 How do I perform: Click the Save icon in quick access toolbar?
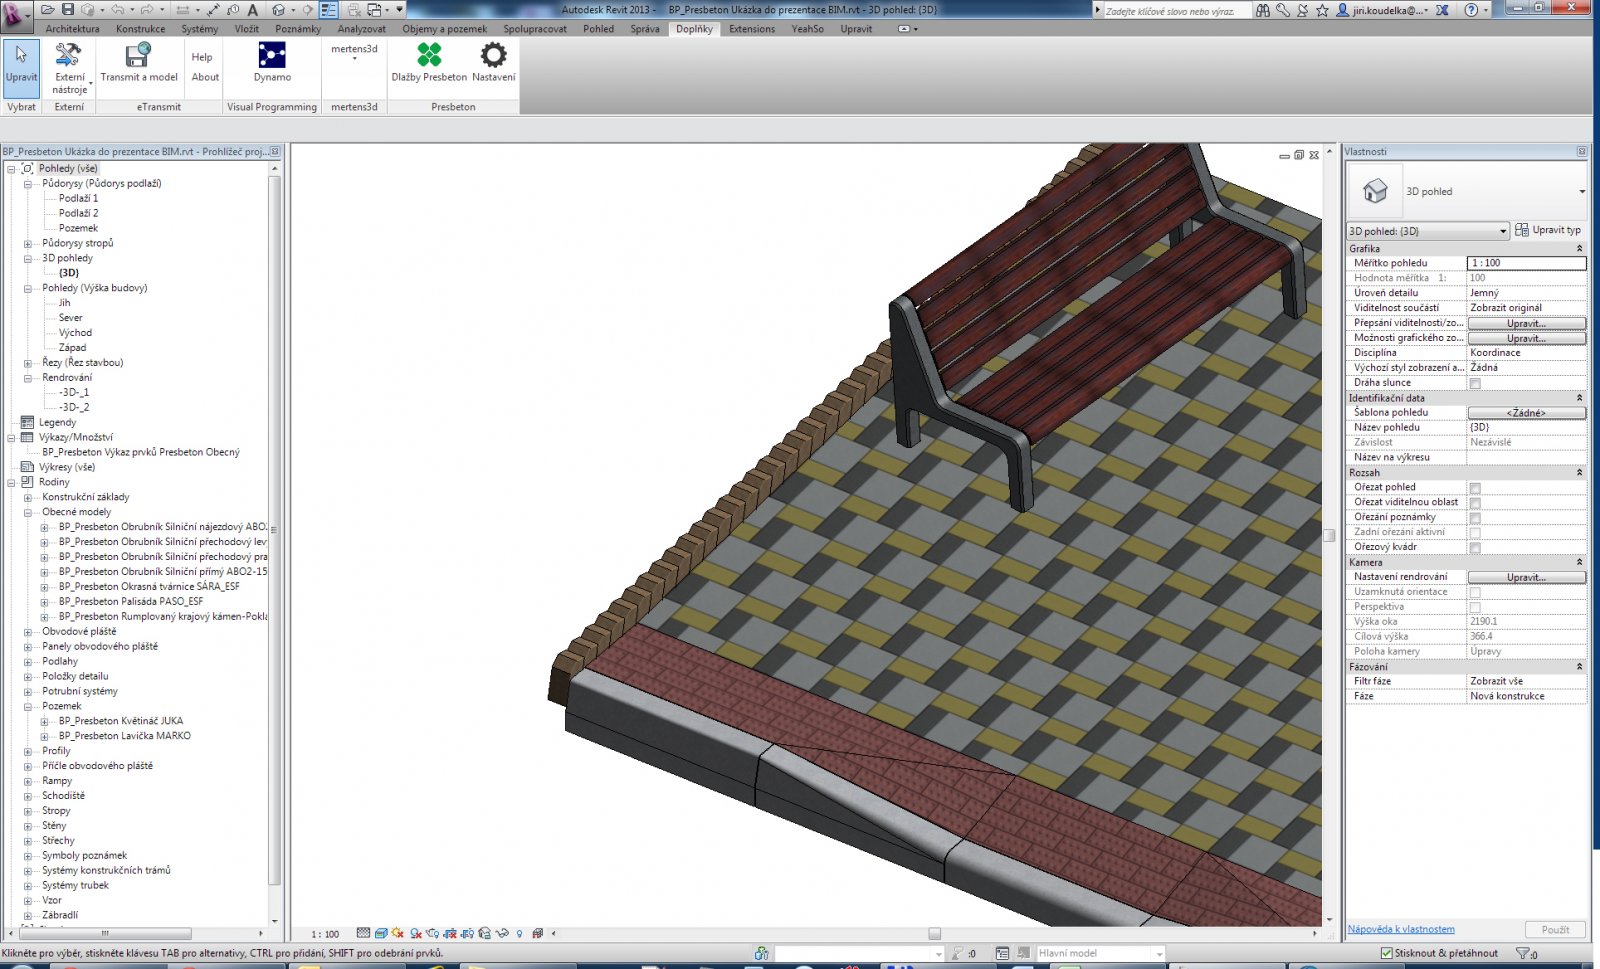(67, 10)
